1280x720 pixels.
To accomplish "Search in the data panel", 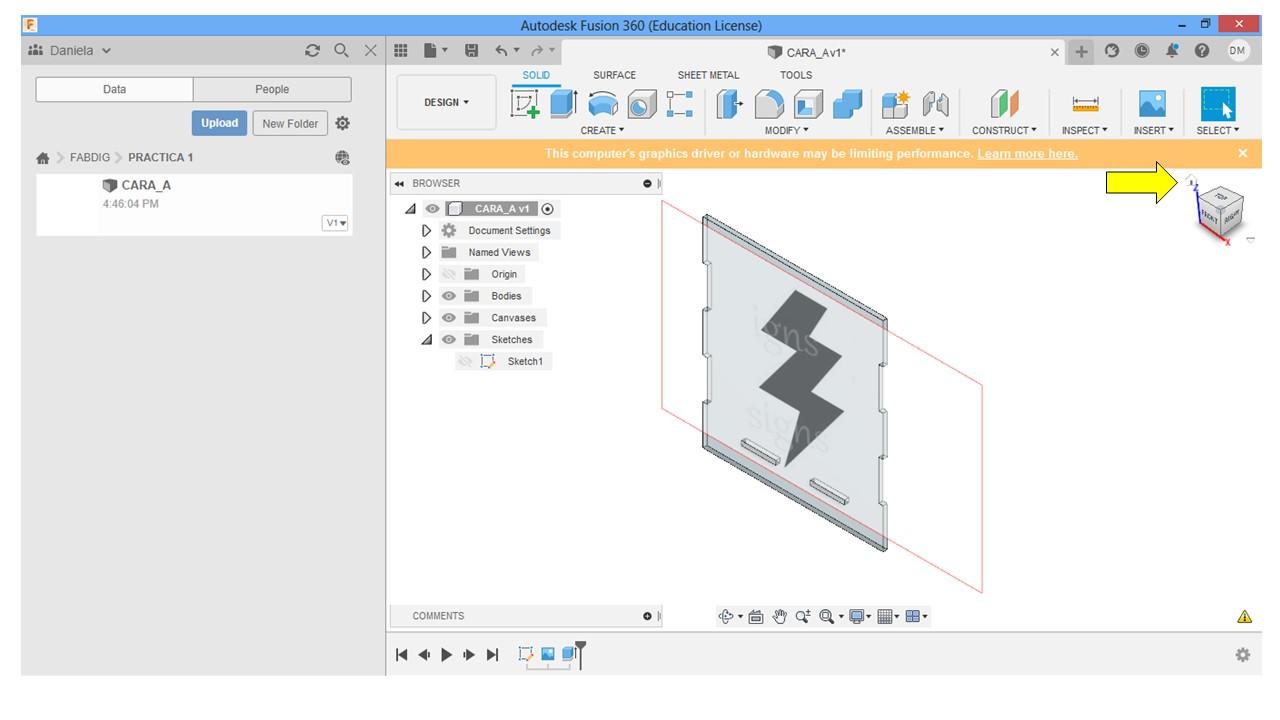I will coord(342,51).
